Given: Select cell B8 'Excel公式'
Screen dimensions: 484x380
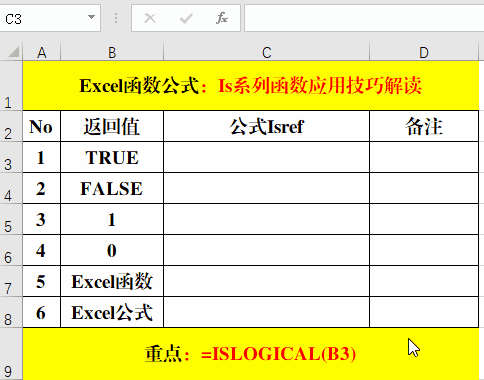Looking at the screenshot, I should coord(112,312).
